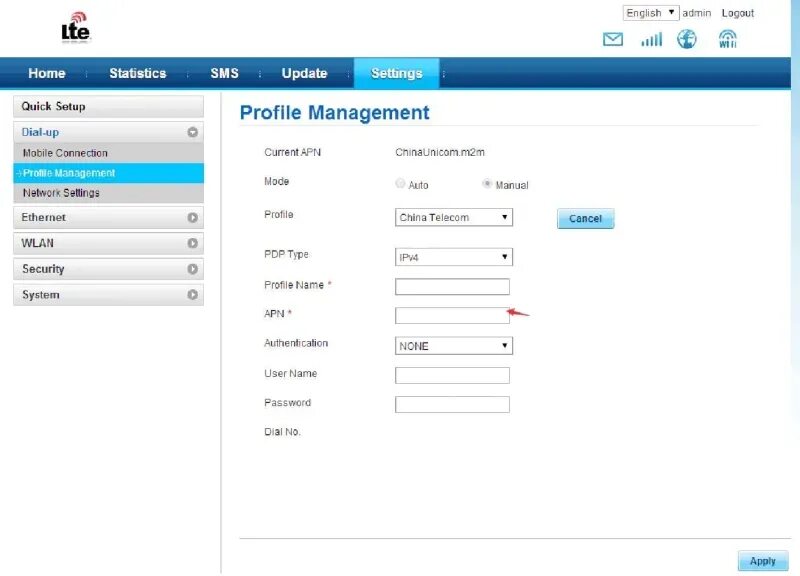Click the Security sidebar label

point(43,269)
